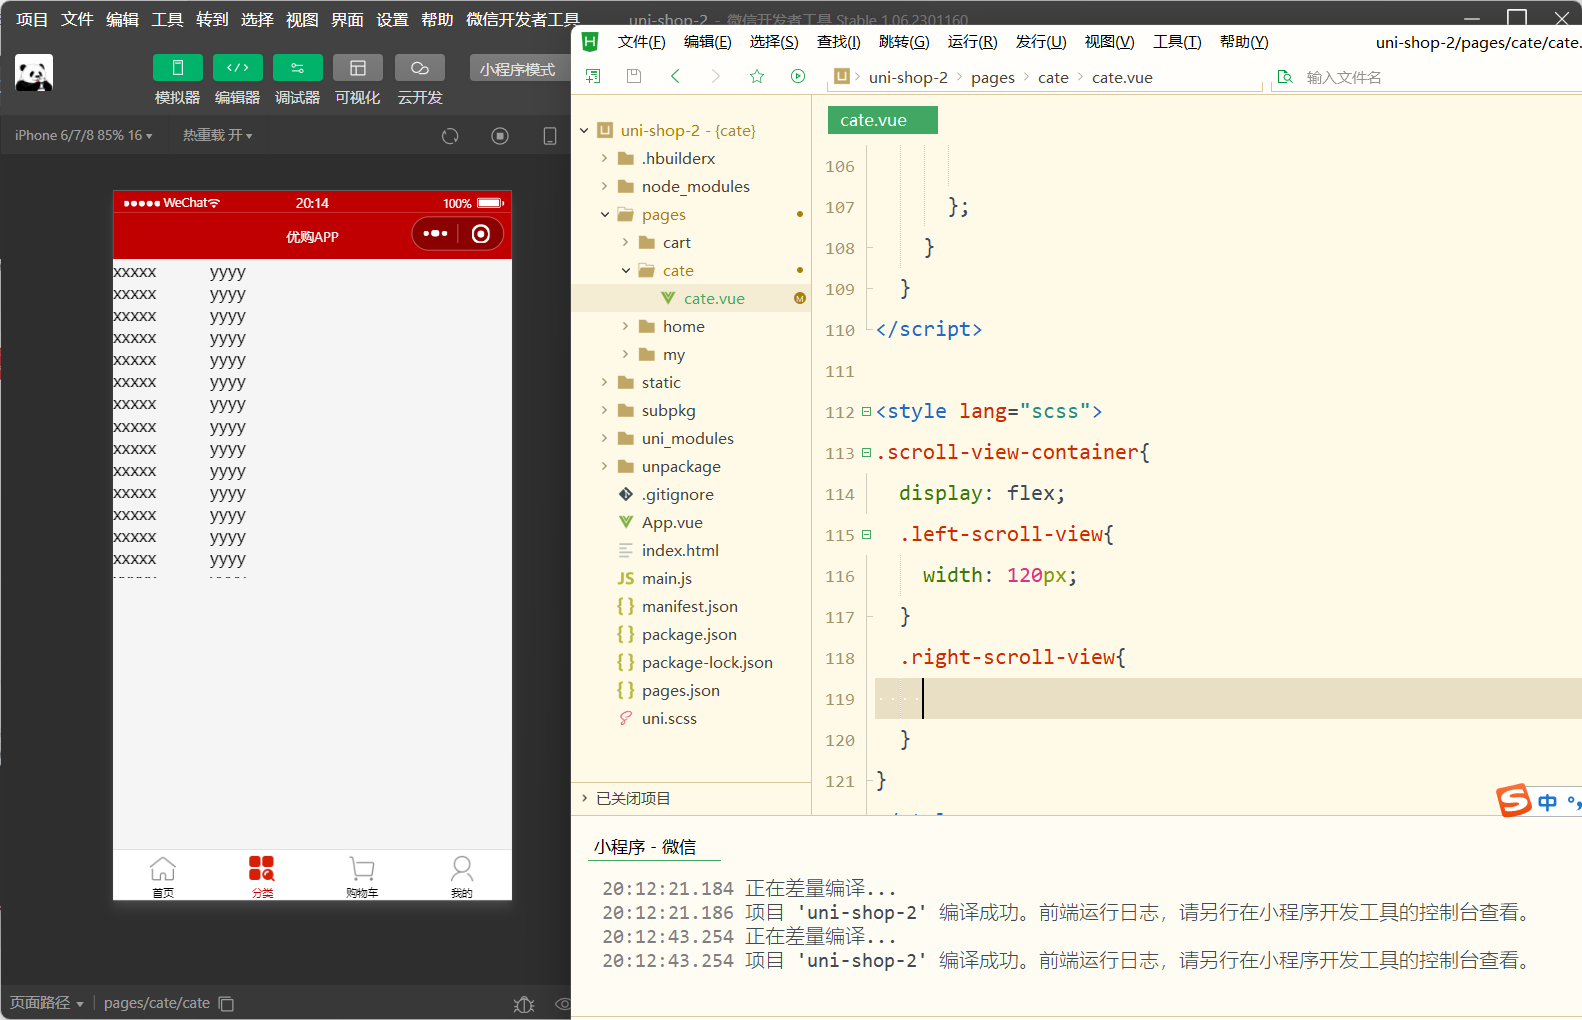Fold the style block at line 112

coord(866,412)
